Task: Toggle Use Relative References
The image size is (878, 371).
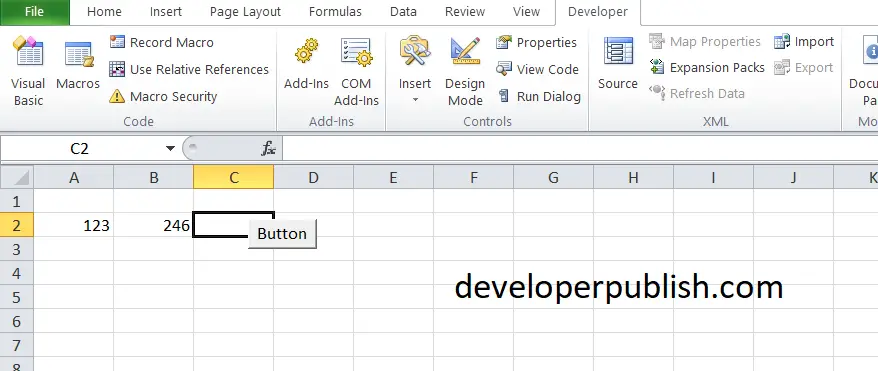Action: point(189,69)
